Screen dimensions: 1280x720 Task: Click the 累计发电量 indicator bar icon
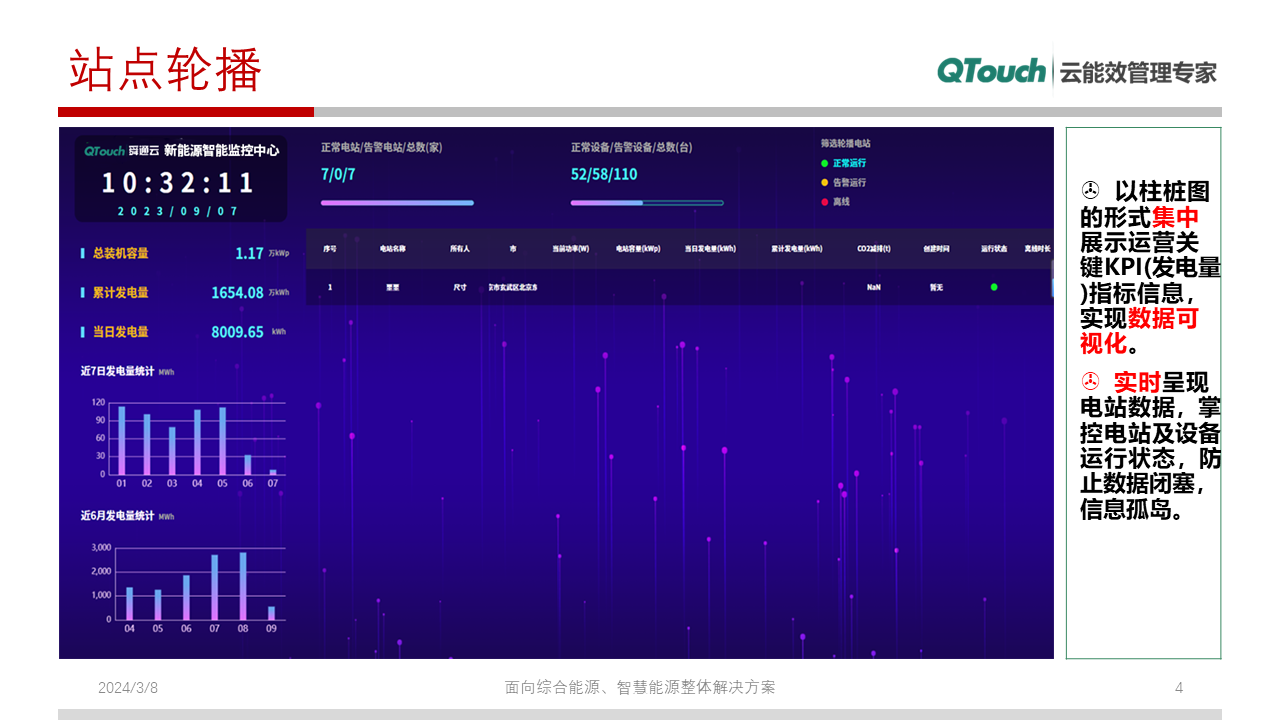(x=82, y=292)
